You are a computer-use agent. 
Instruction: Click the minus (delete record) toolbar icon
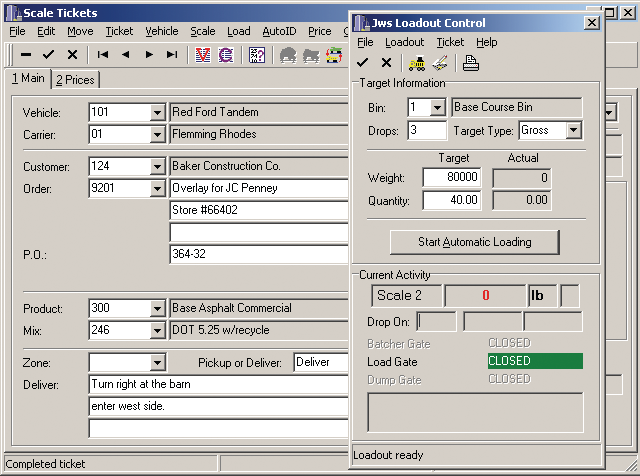point(26,54)
